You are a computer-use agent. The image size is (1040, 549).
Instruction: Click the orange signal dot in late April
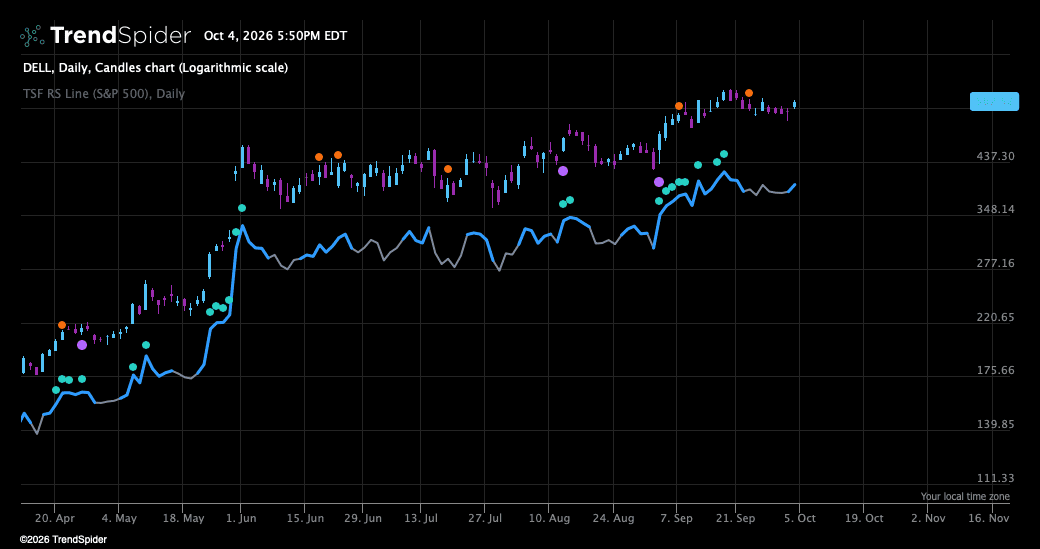[x=62, y=325]
